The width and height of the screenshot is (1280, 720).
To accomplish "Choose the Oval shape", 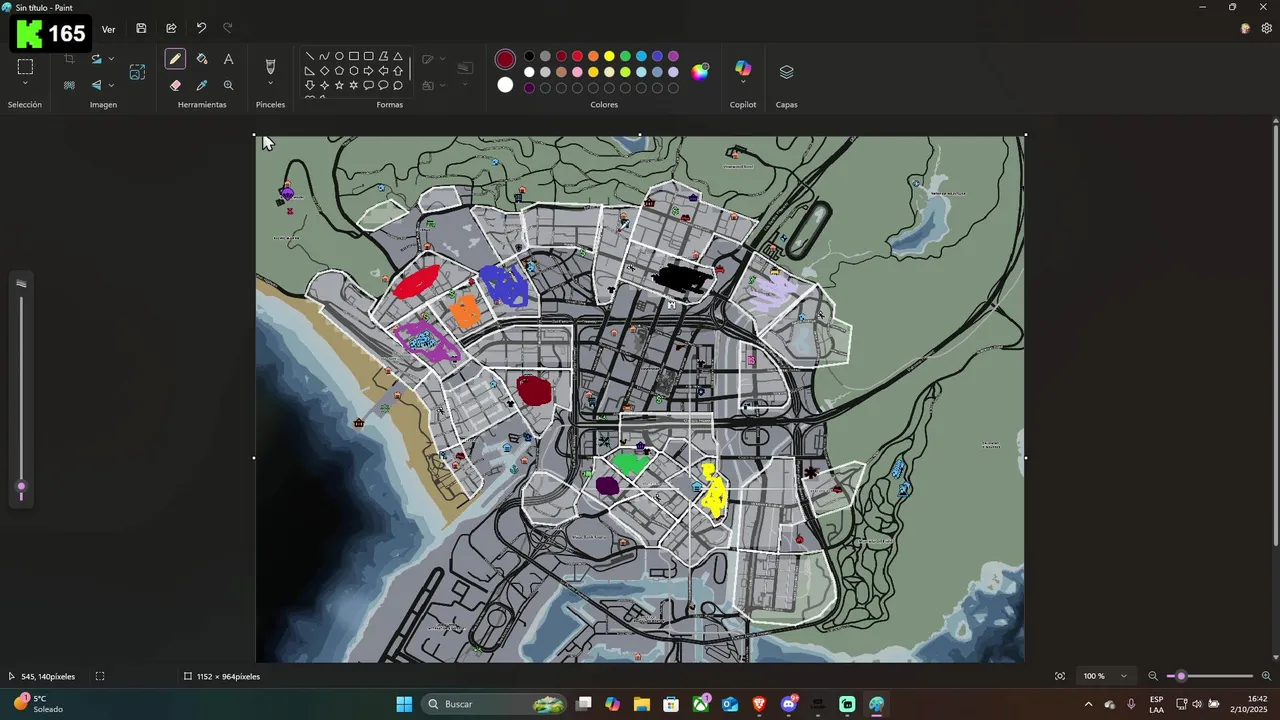I will point(339,56).
